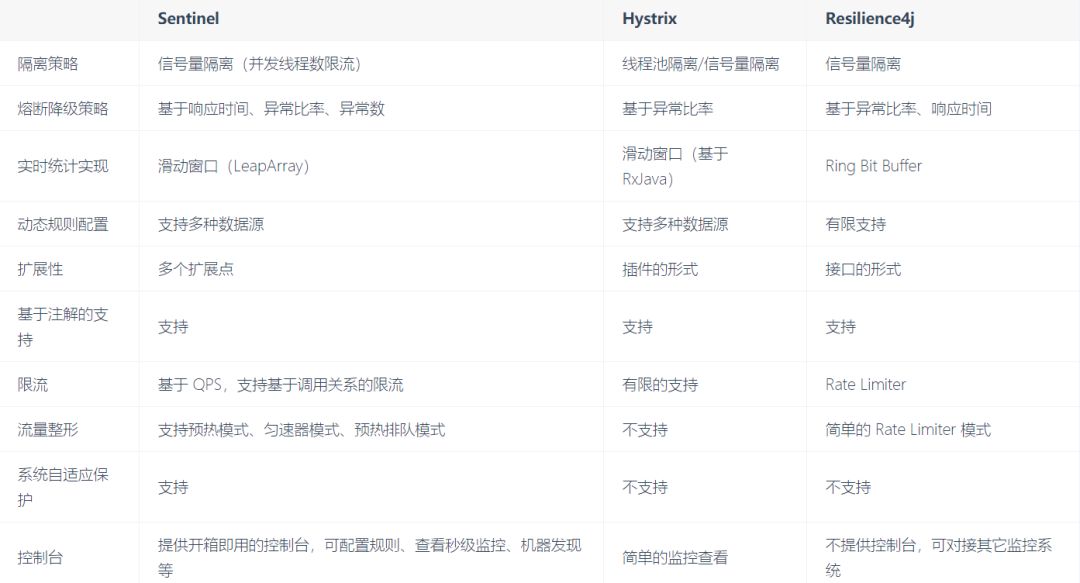
Task: Click the cell 支持预热模式、匀速器模式、预热排队模式
Action: click(302, 430)
